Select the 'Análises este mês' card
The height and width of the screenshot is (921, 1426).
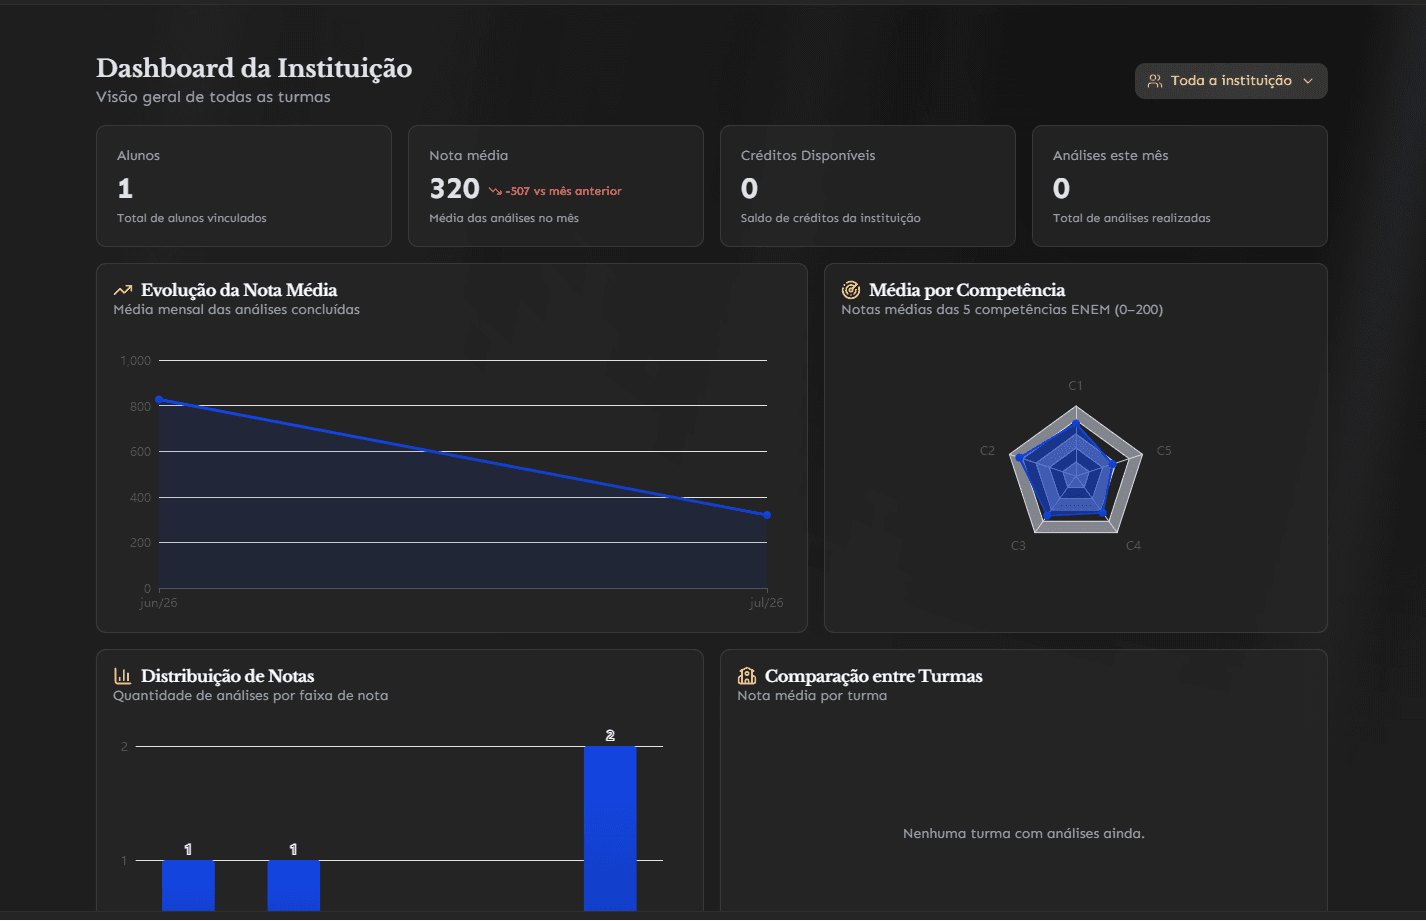1180,186
